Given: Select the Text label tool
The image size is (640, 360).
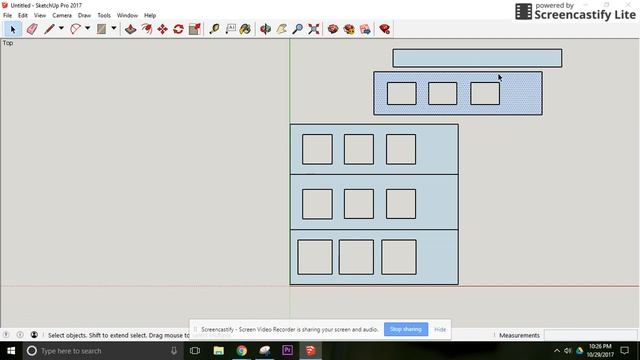Looking at the screenshot, I should tap(231, 29).
